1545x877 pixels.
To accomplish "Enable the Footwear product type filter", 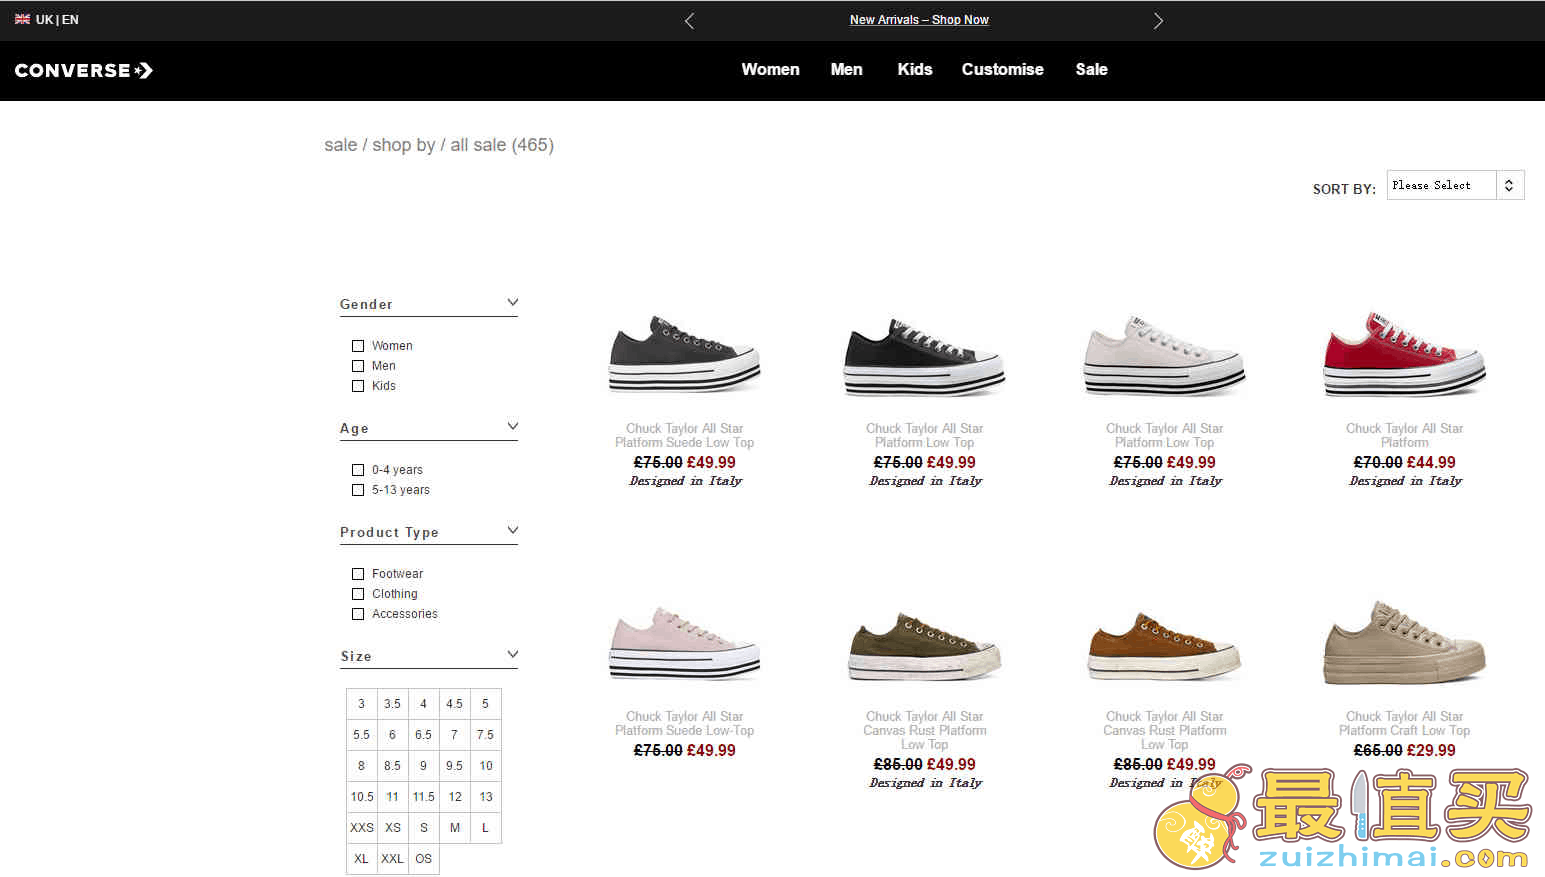I will click(x=358, y=574).
